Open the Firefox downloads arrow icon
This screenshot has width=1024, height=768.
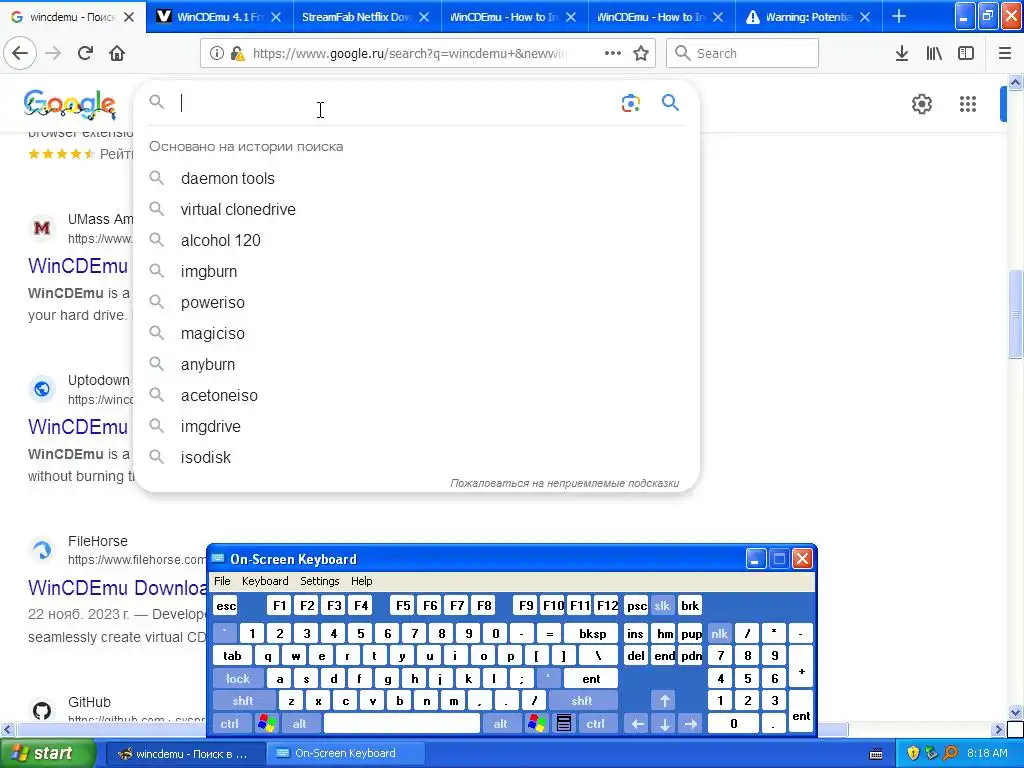point(902,53)
